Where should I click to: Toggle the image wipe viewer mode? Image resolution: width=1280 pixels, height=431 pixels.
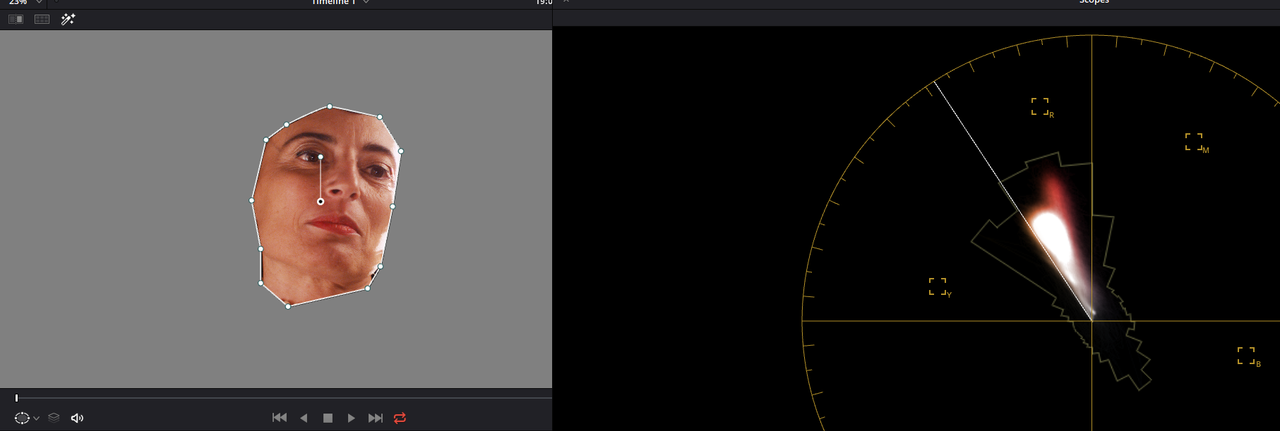pyautogui.click(x=15, y=19)
